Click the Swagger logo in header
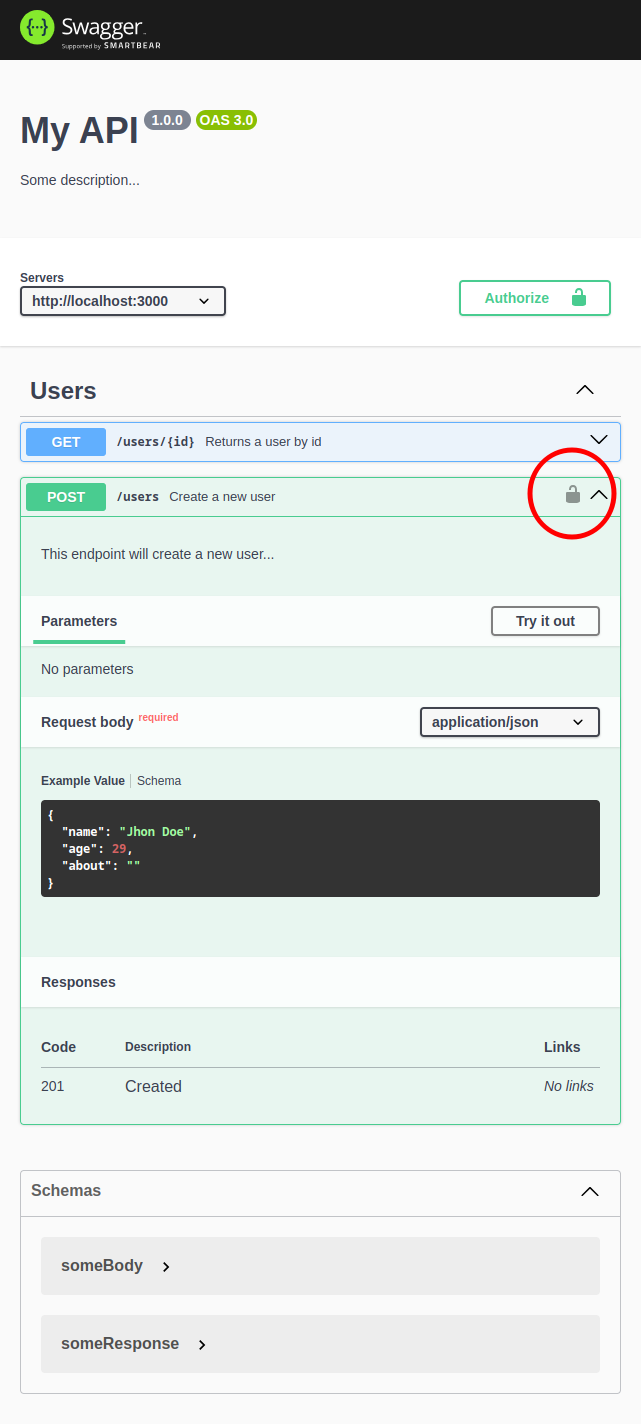 pos(90,30)
